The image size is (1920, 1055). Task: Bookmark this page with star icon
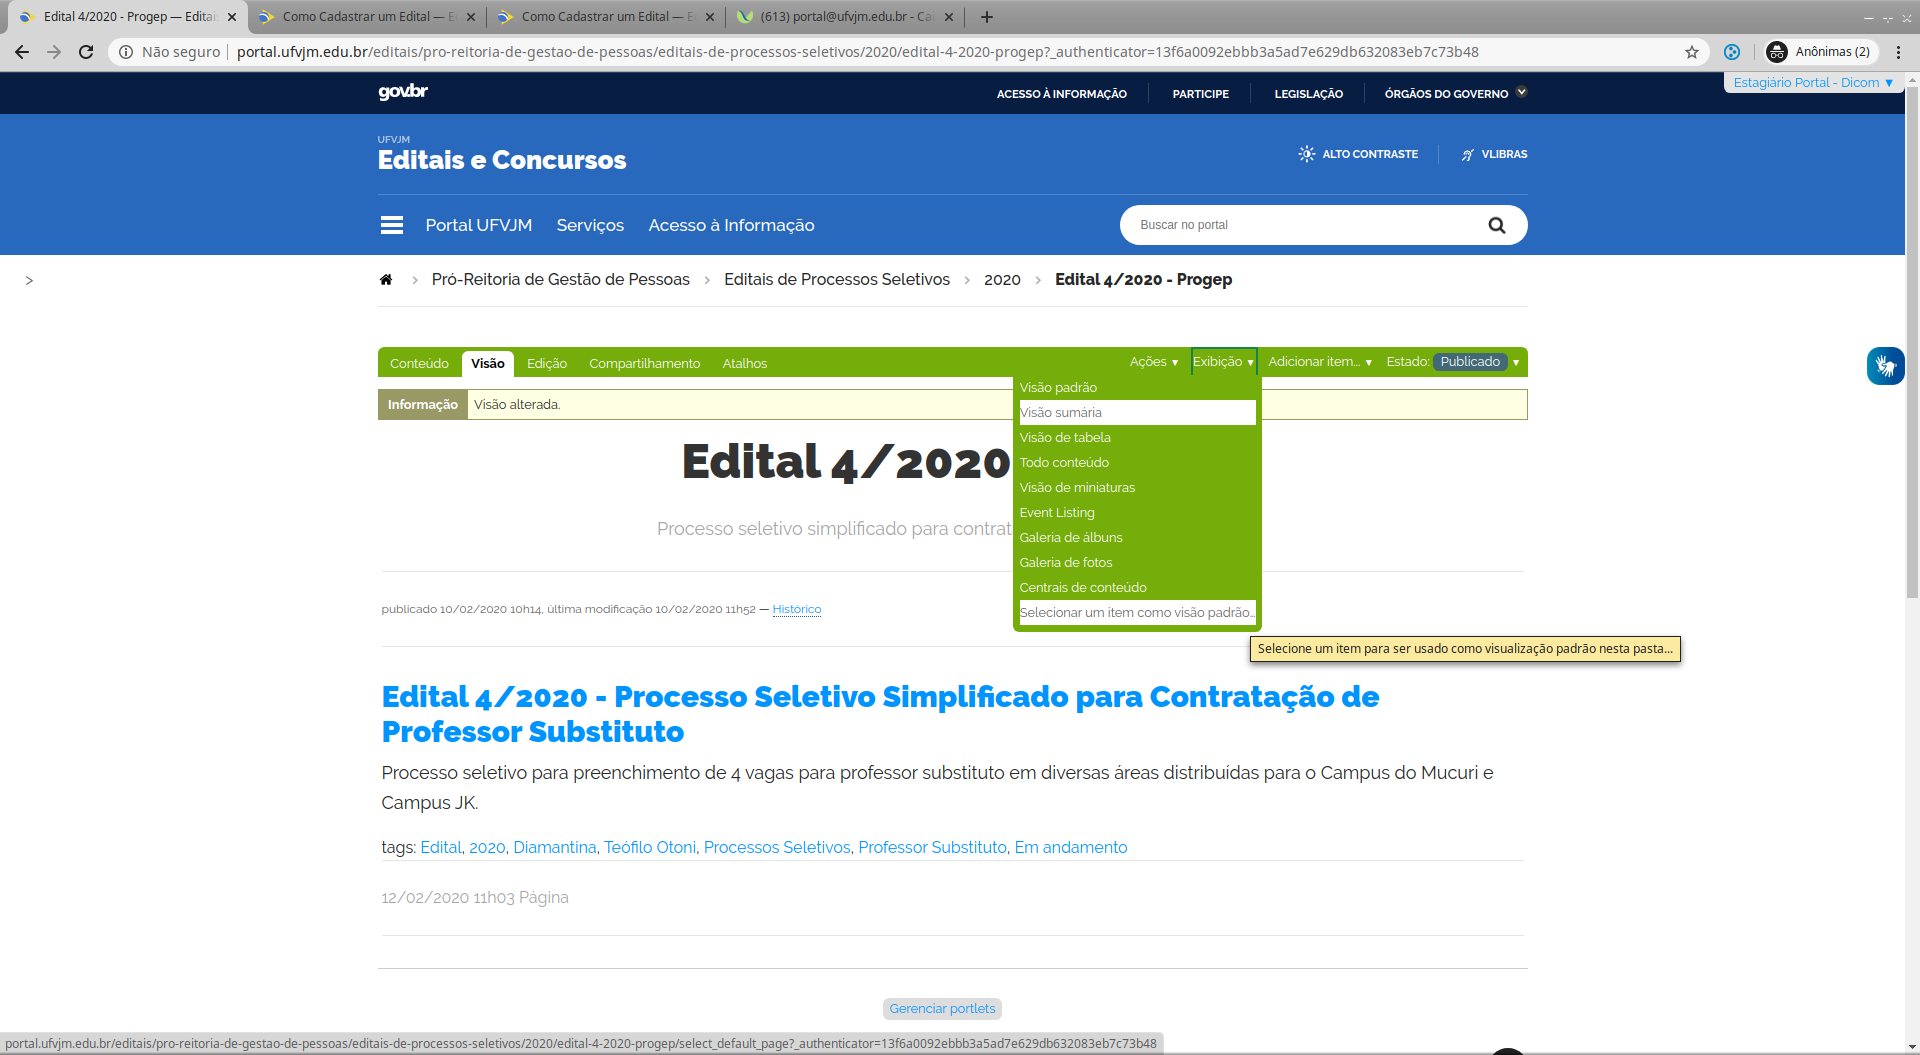point(1691,52)
